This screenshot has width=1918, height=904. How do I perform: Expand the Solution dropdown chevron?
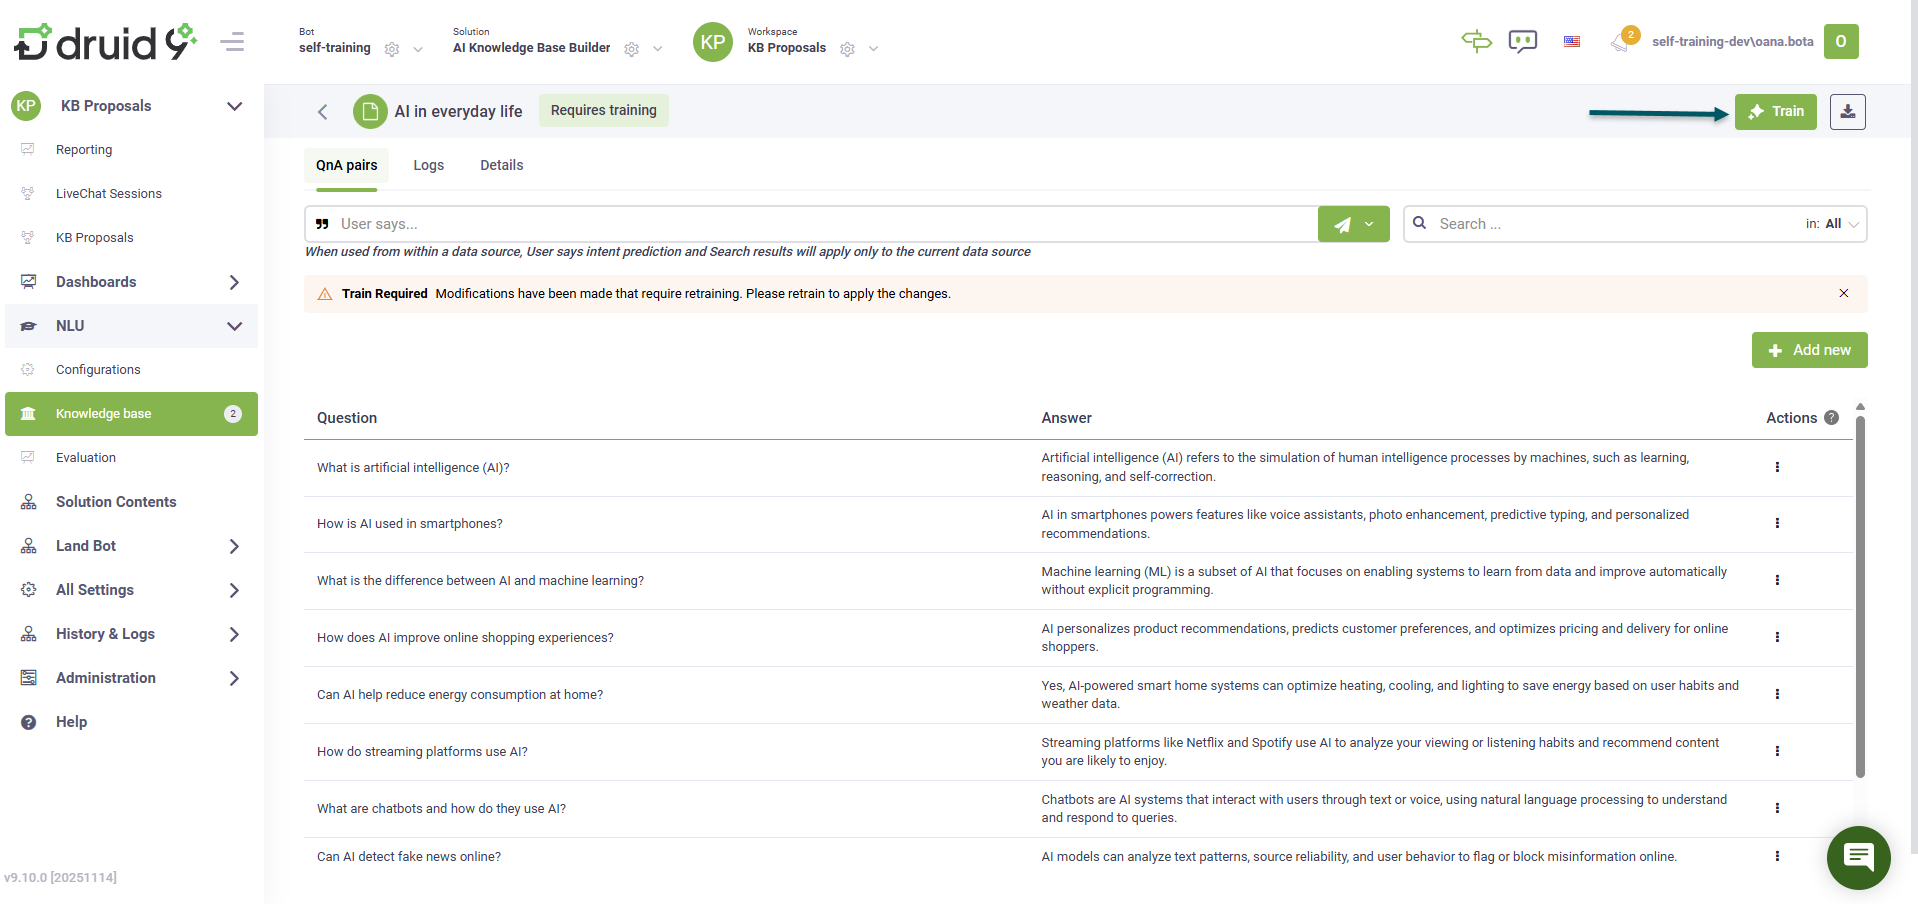pyautogui.click(x=658, y=49)
